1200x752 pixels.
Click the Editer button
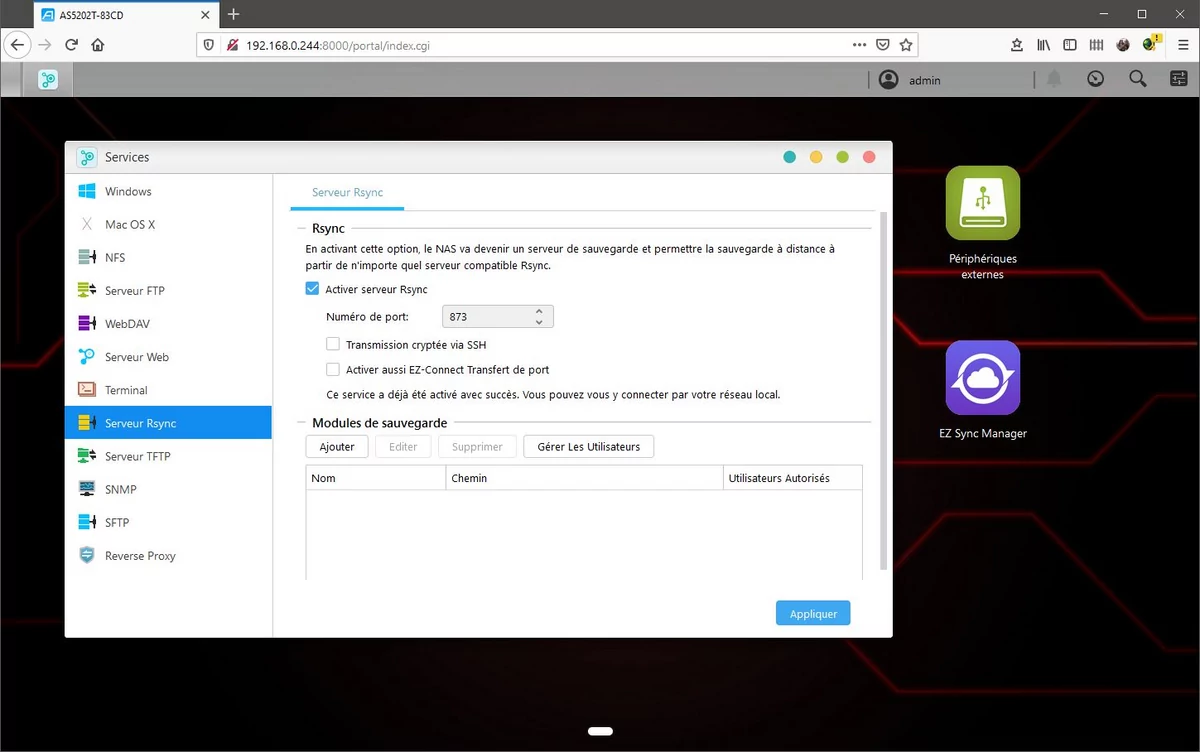403,446
